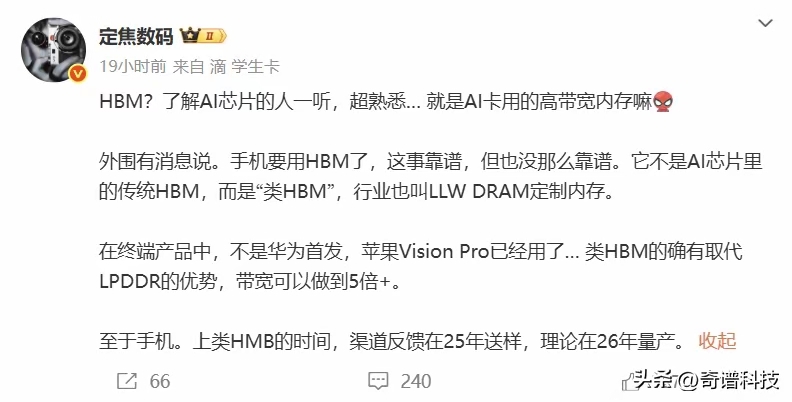792x402 pixels.
Task: Click the red spider mask emoji
Action: point(662,103)
